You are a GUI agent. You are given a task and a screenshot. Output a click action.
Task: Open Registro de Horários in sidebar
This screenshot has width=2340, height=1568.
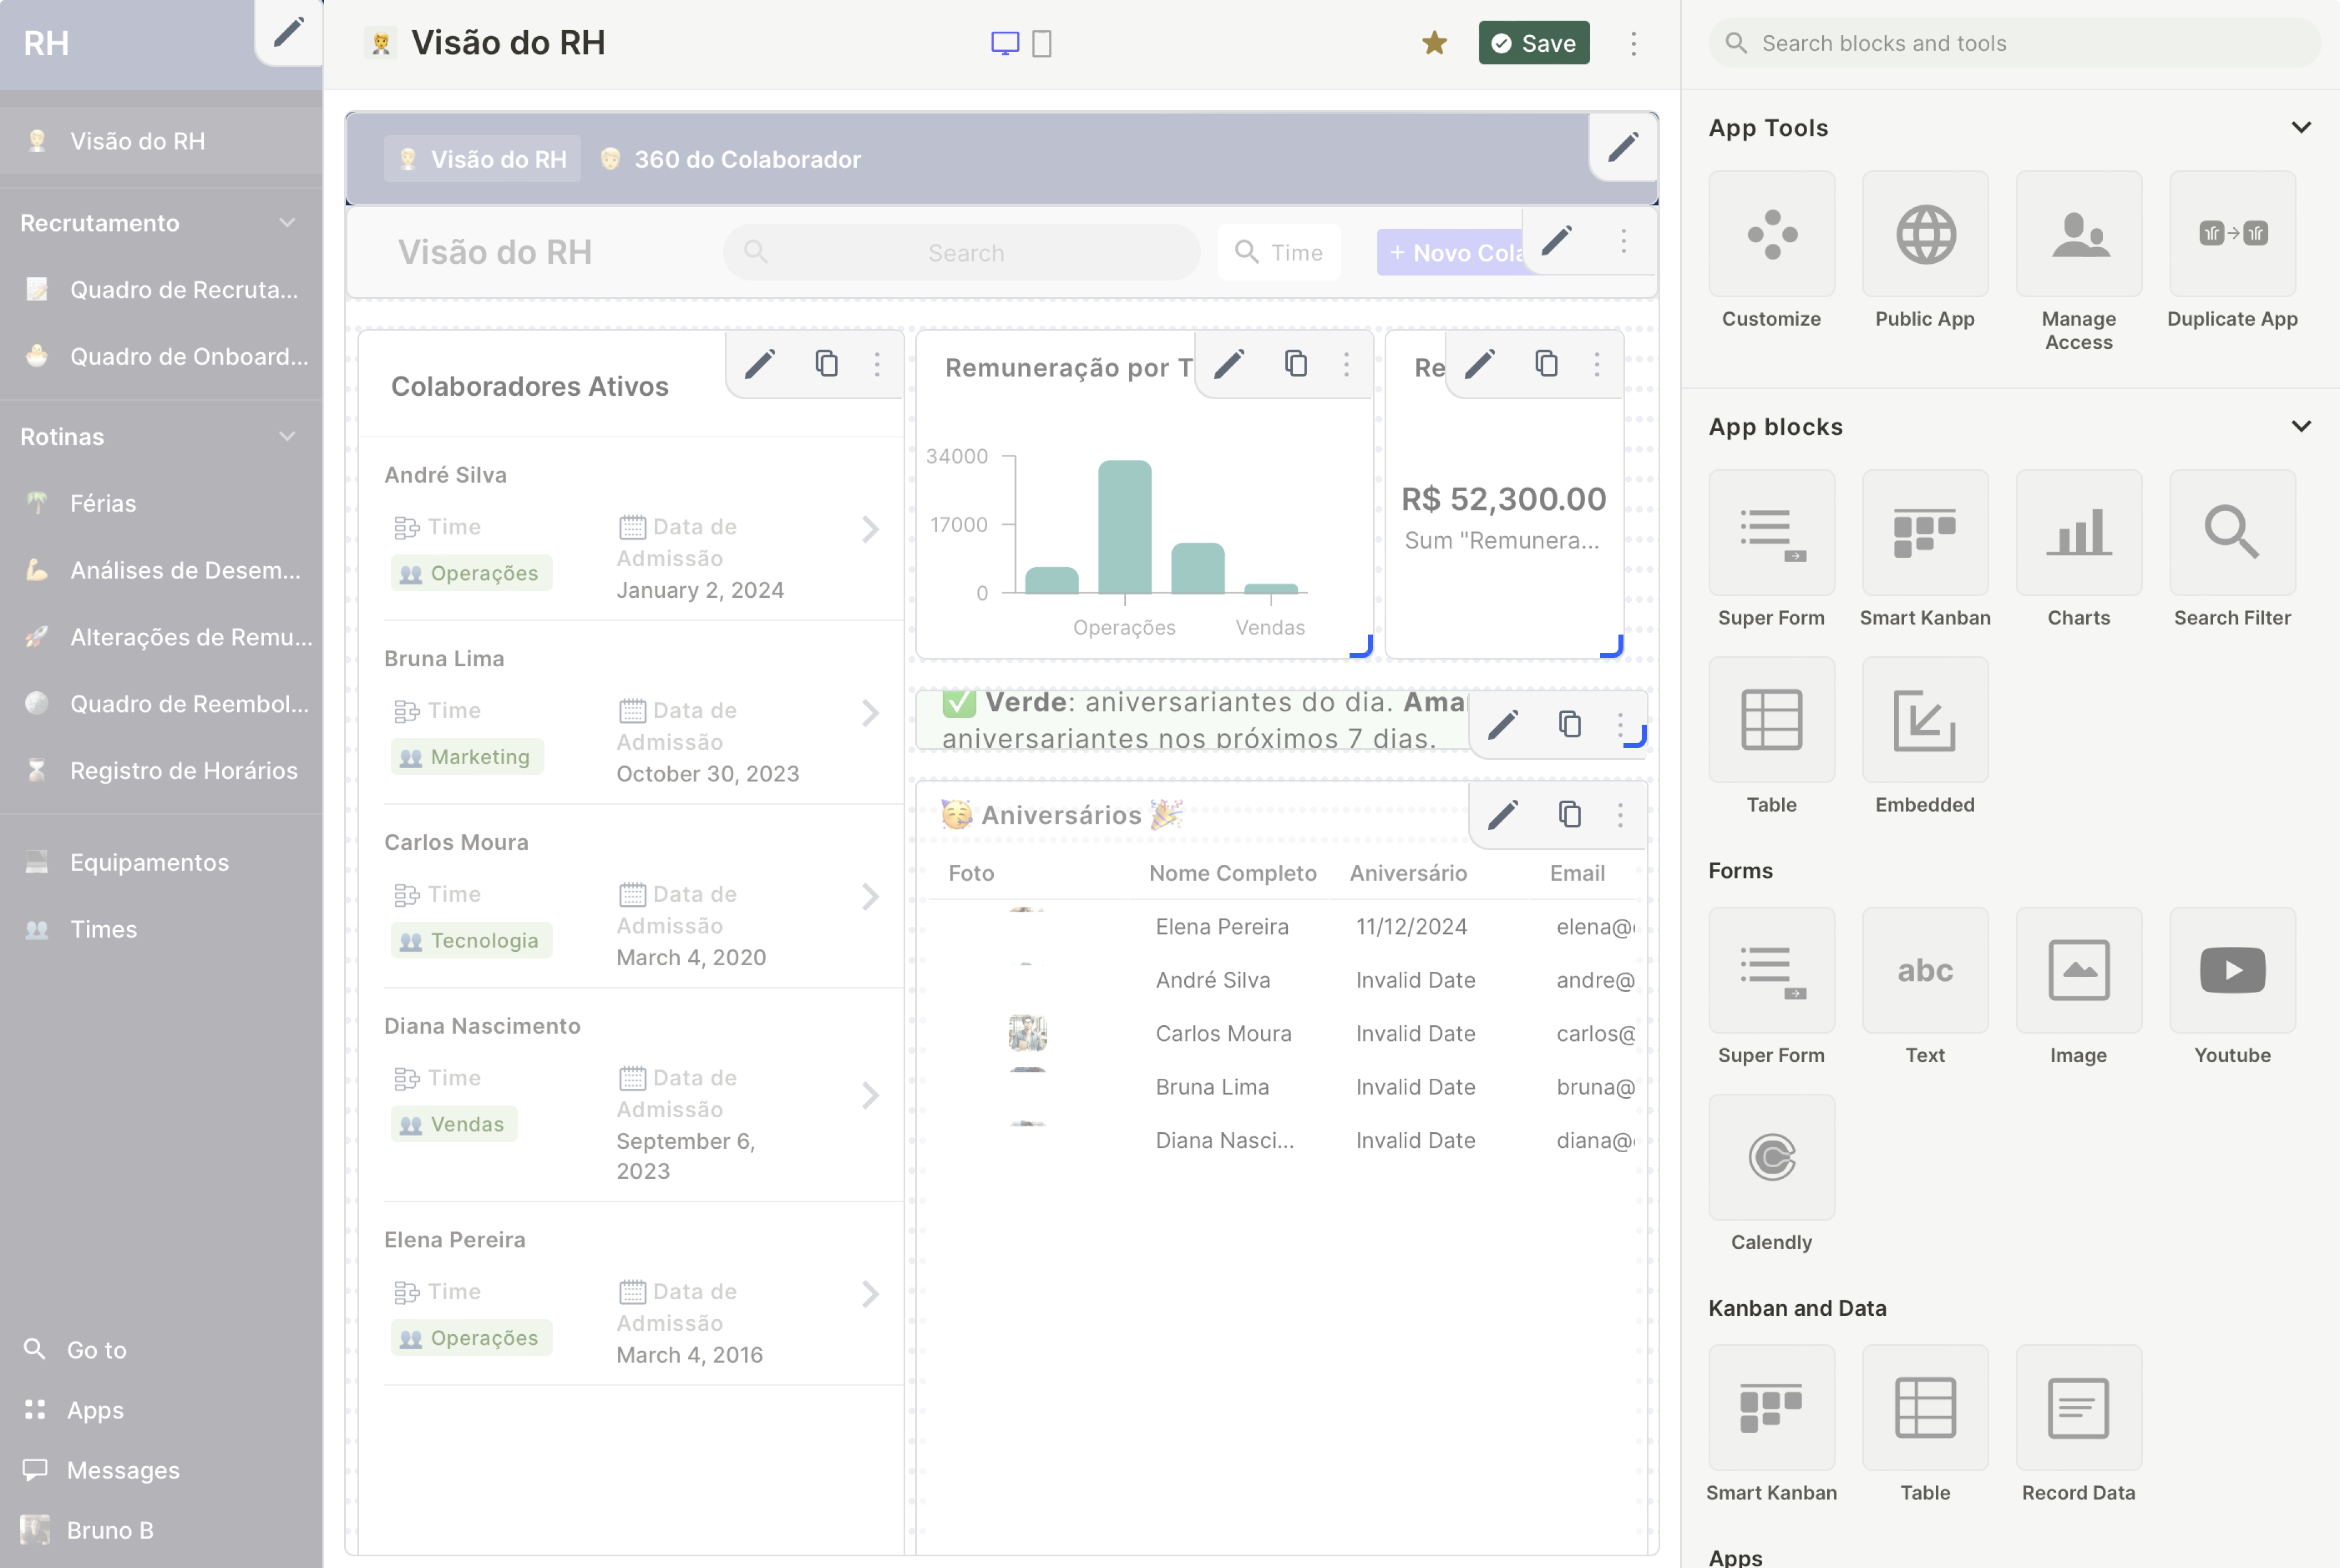click(x=161, y=770)
